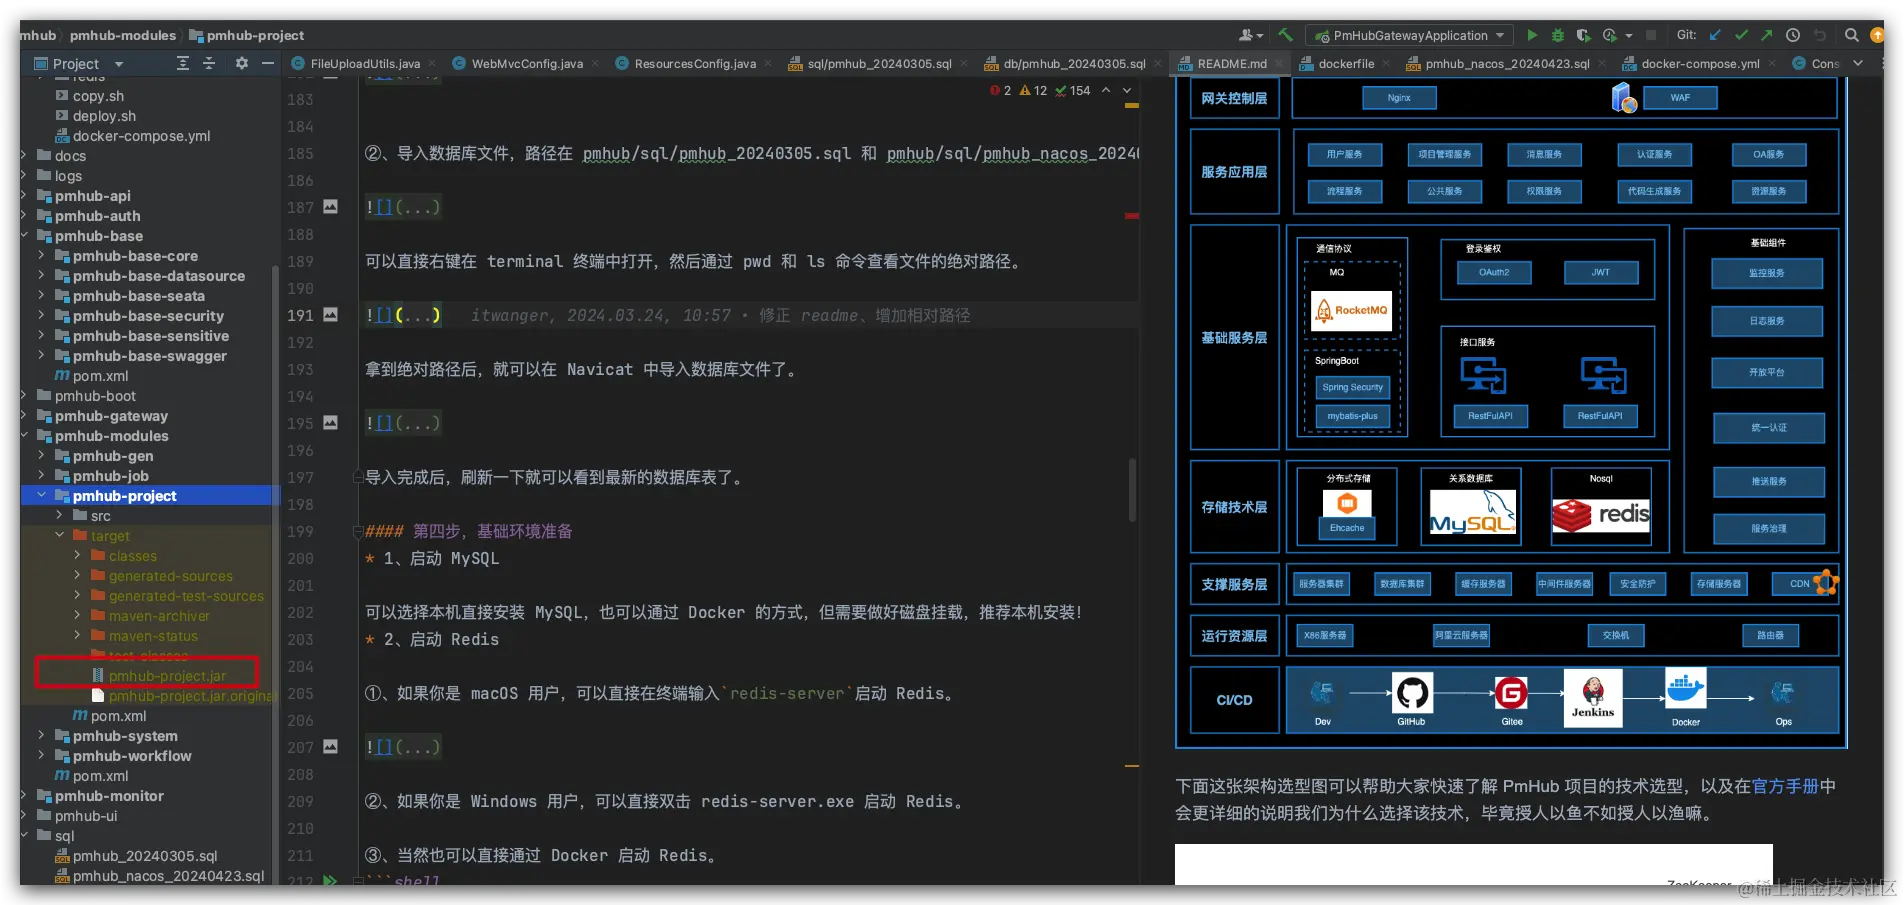Screen dimensions: 1904x905
Task: Show hidden editor tabs chevron
Action: [x=1858, y=63]
